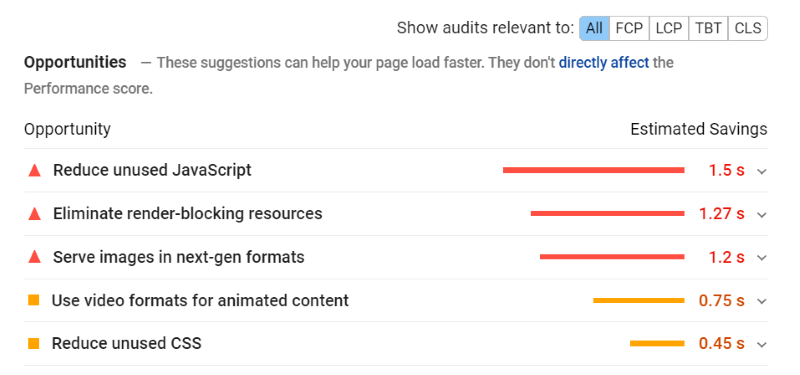
Task: Click orange square beside Use video formats
Action: (x=34, y=301)
